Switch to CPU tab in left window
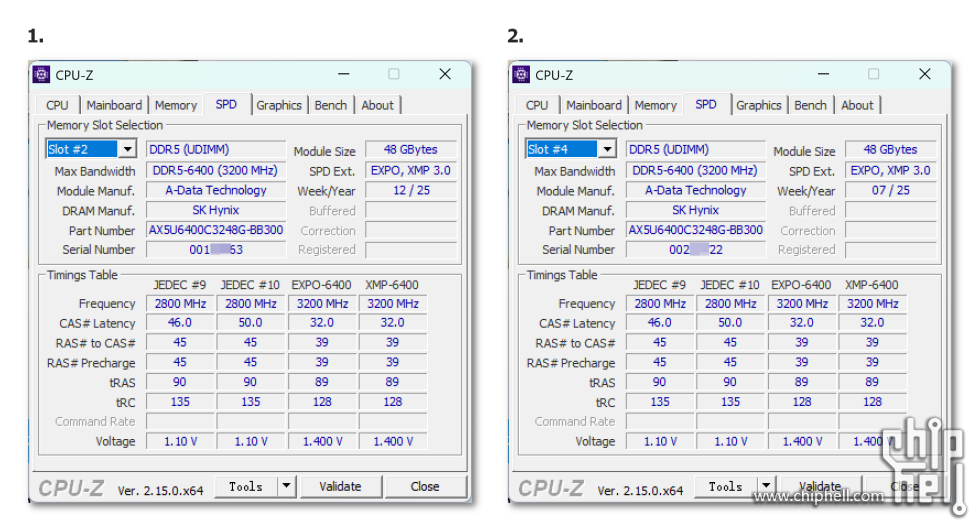Screen dimensions: 980x531 (57, 106)
